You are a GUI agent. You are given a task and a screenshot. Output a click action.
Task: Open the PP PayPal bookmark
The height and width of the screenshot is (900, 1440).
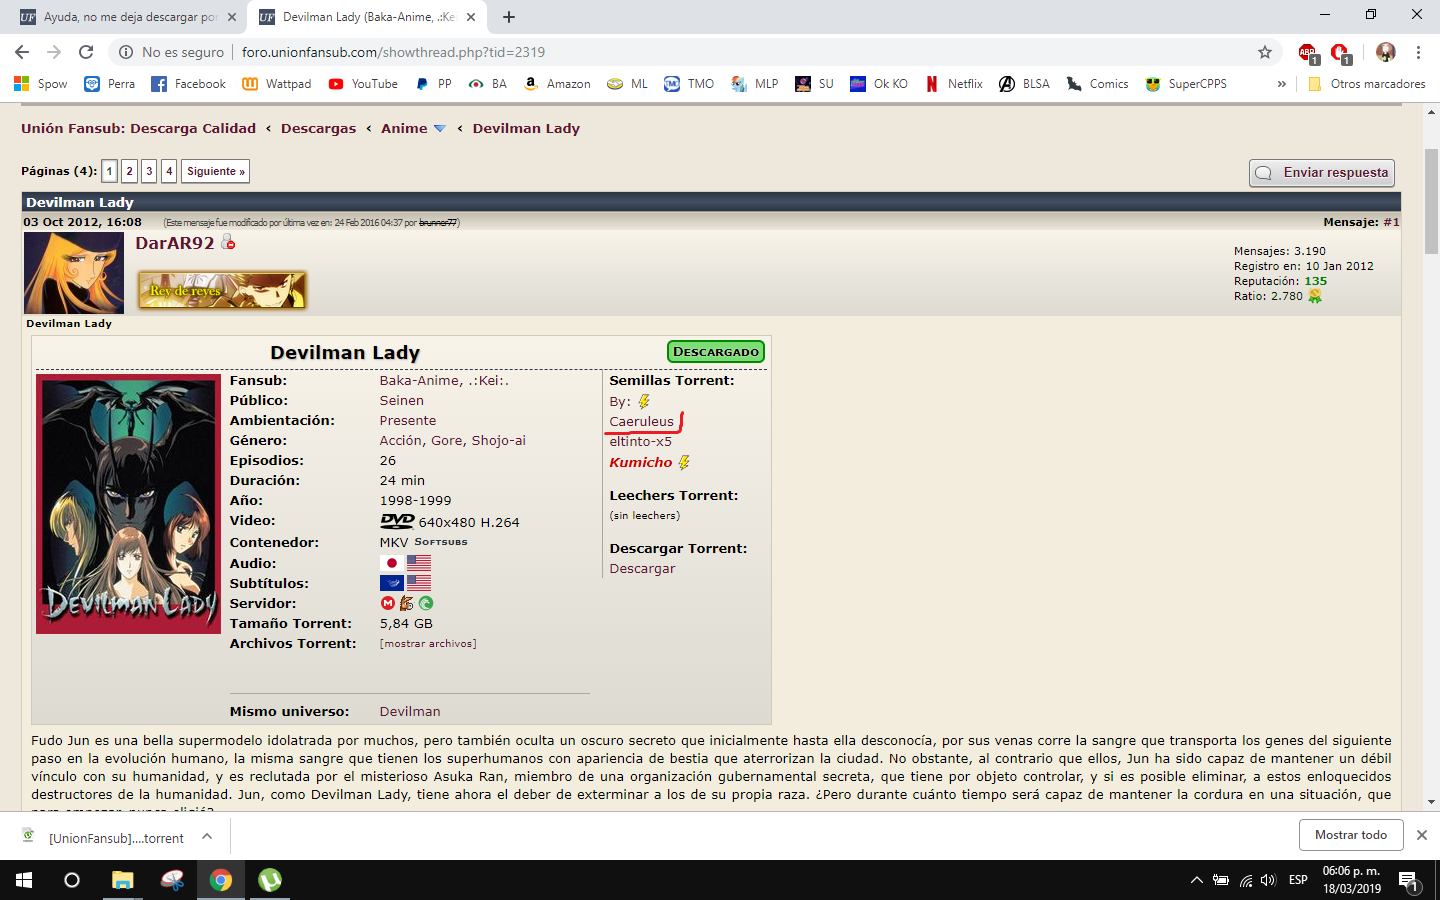pyautogui.click(x=433, y=84)
